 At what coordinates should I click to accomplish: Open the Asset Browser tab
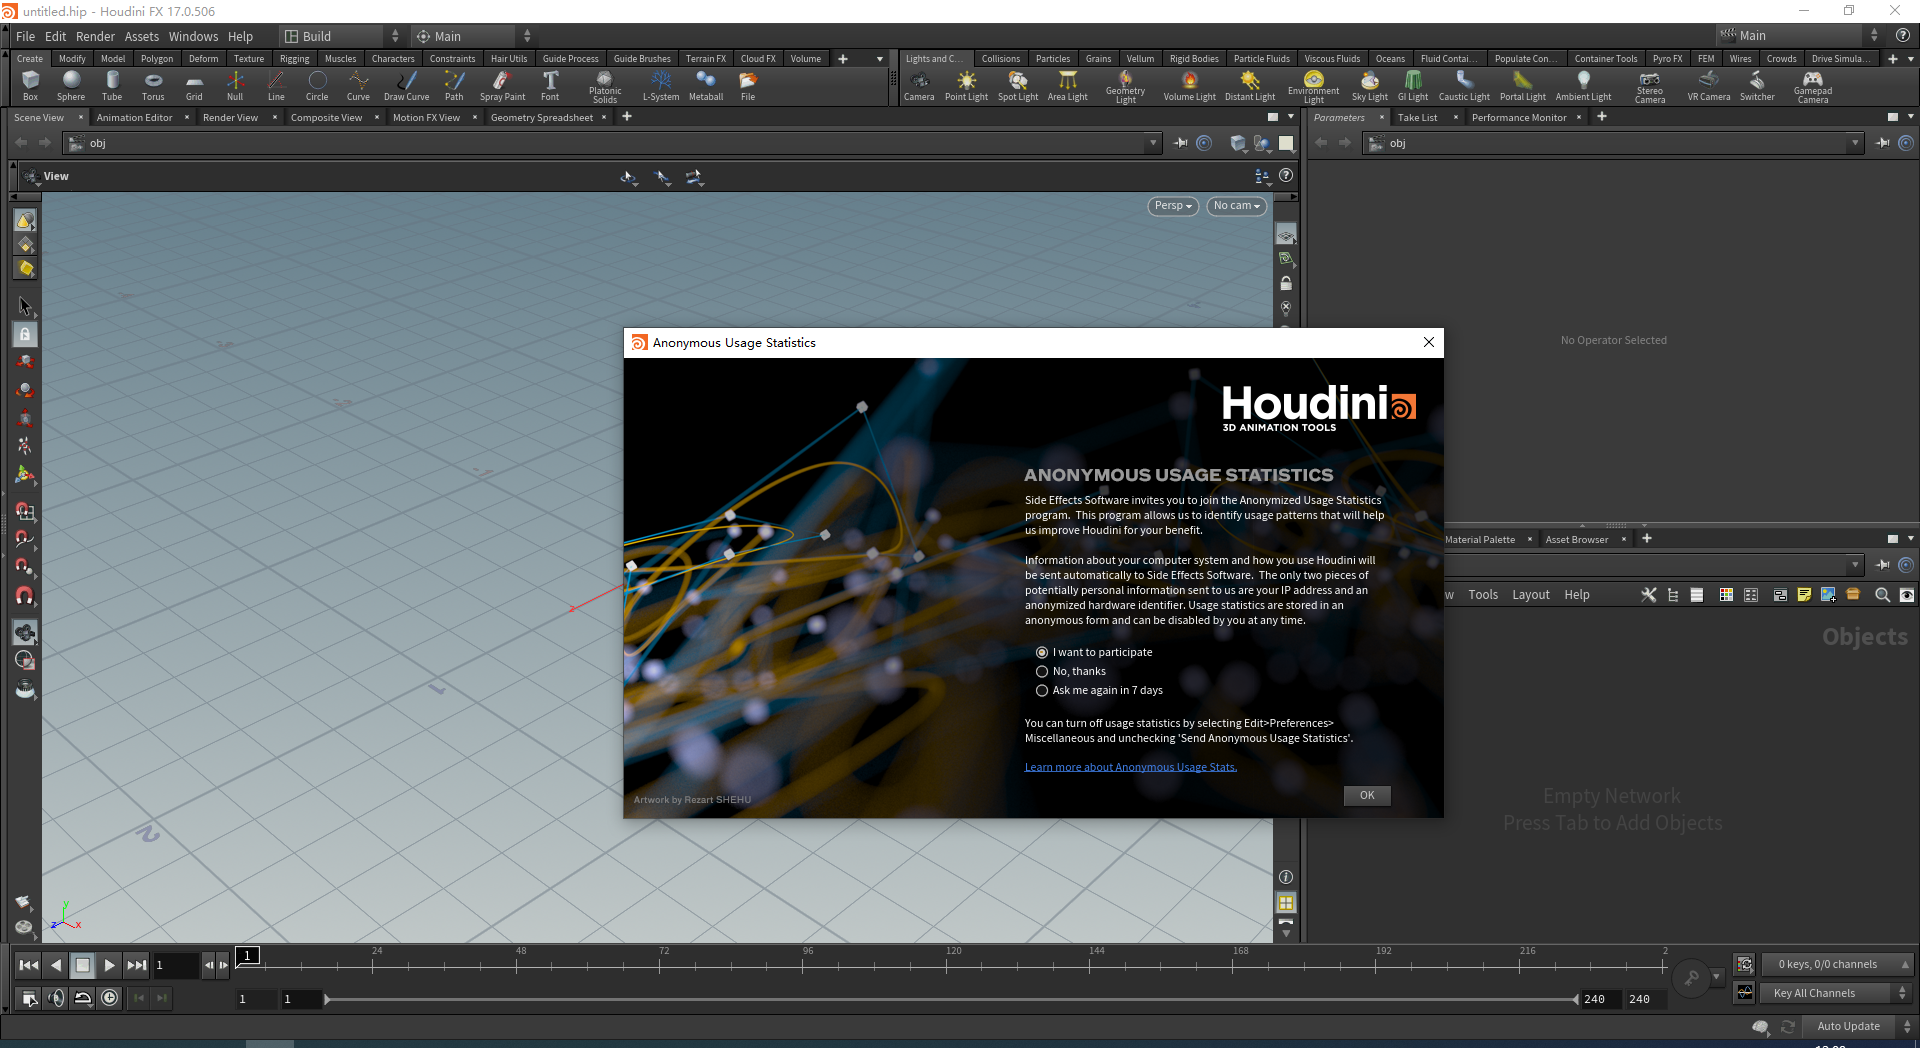pyautogui.click(x=1577, y=539)
